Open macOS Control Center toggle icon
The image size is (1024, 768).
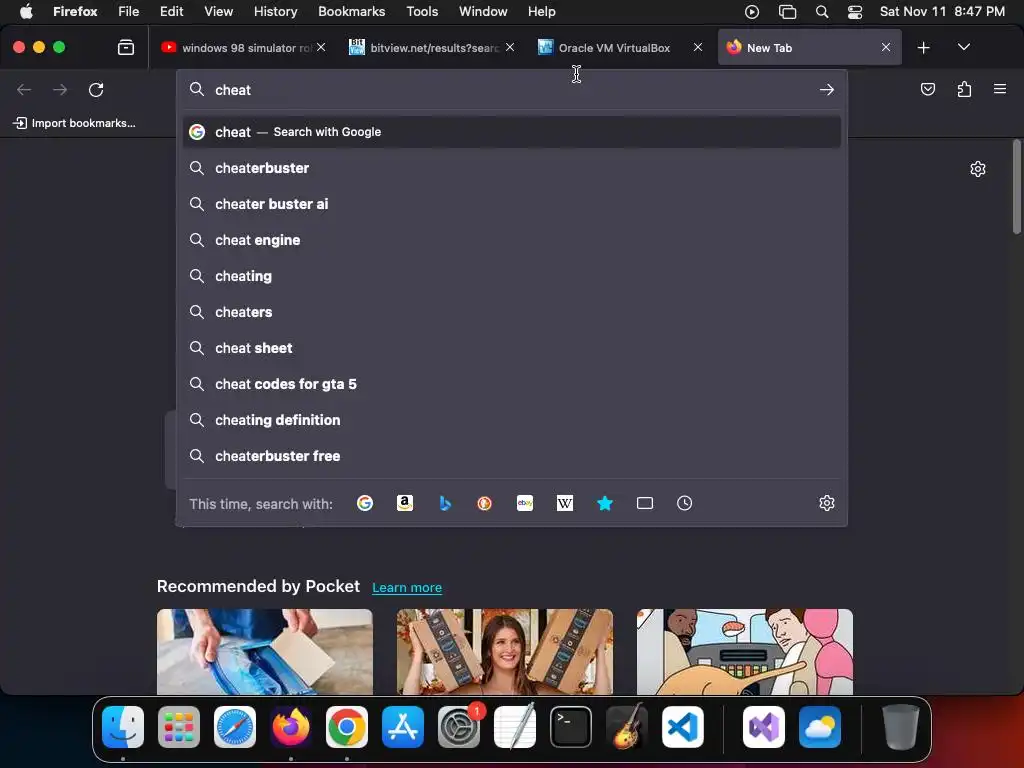855,12
